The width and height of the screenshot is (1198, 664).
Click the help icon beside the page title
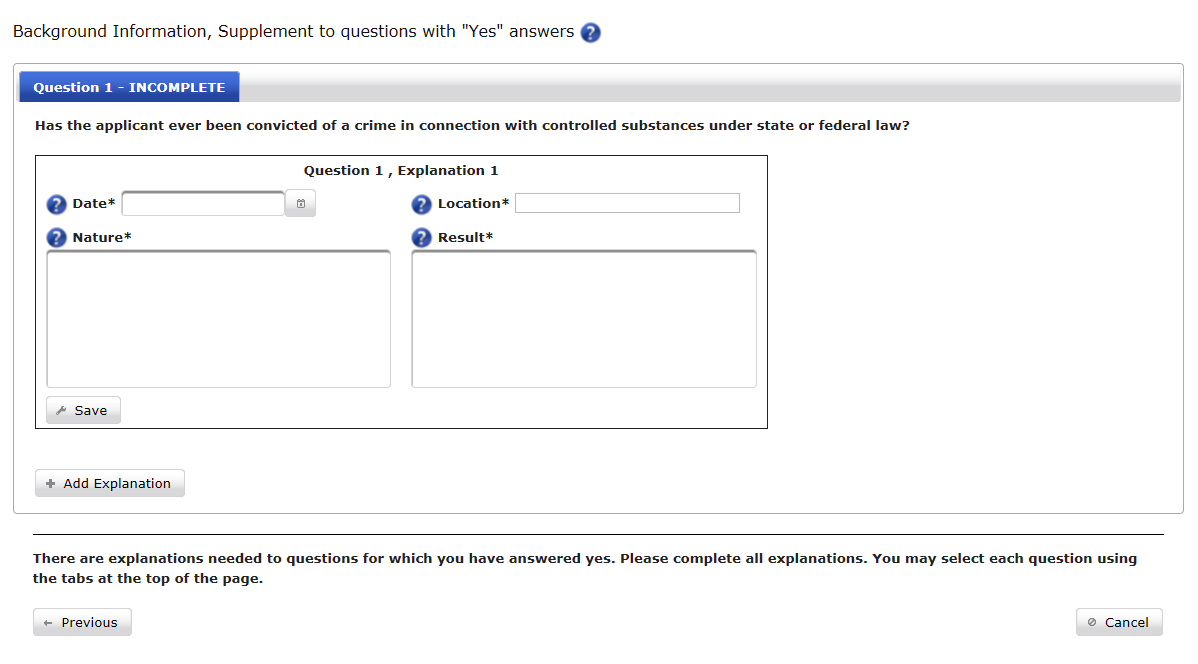[591, 33]
